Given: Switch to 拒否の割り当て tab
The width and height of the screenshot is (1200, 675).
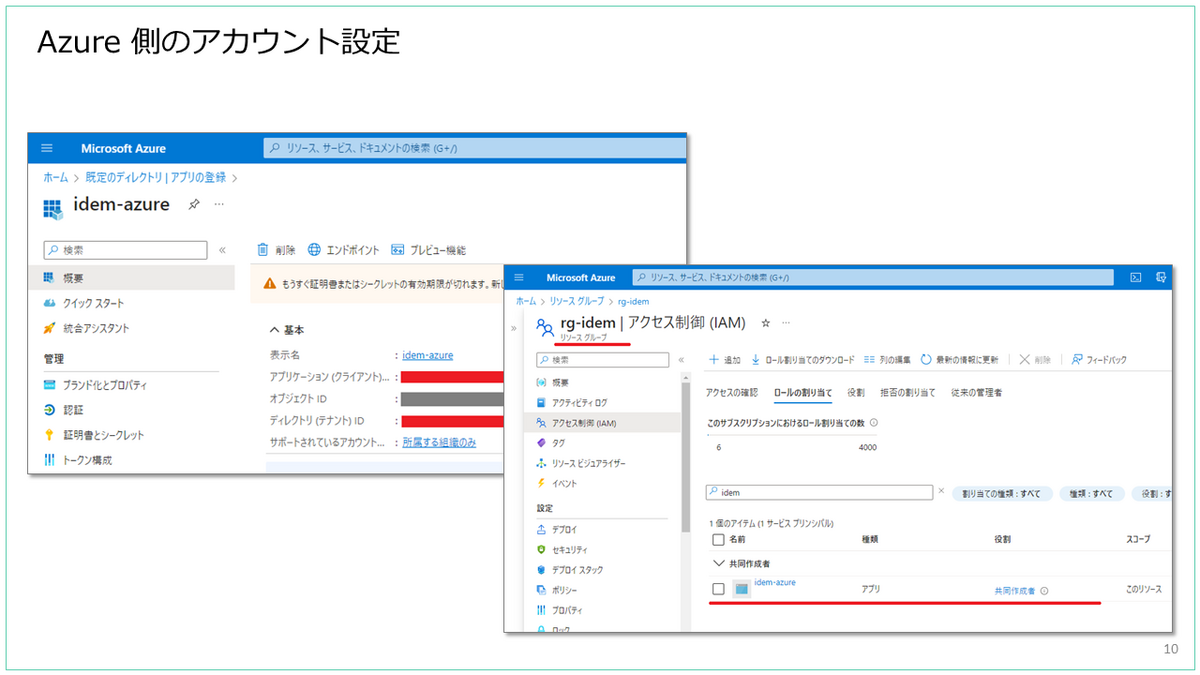Looking at the screenshot, I should pos(908,392).
